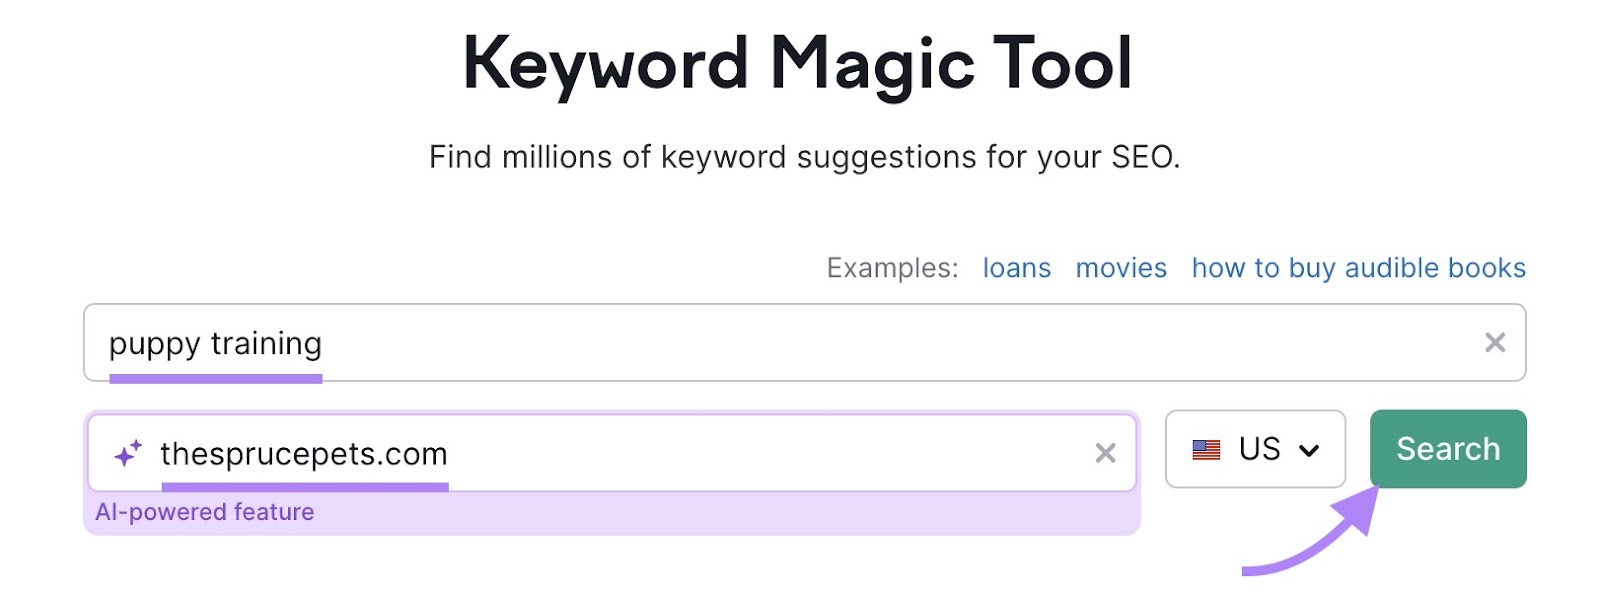1600x596 pixels.
Task: Expand the US database chevron
Action: (x=1310, y=450)
